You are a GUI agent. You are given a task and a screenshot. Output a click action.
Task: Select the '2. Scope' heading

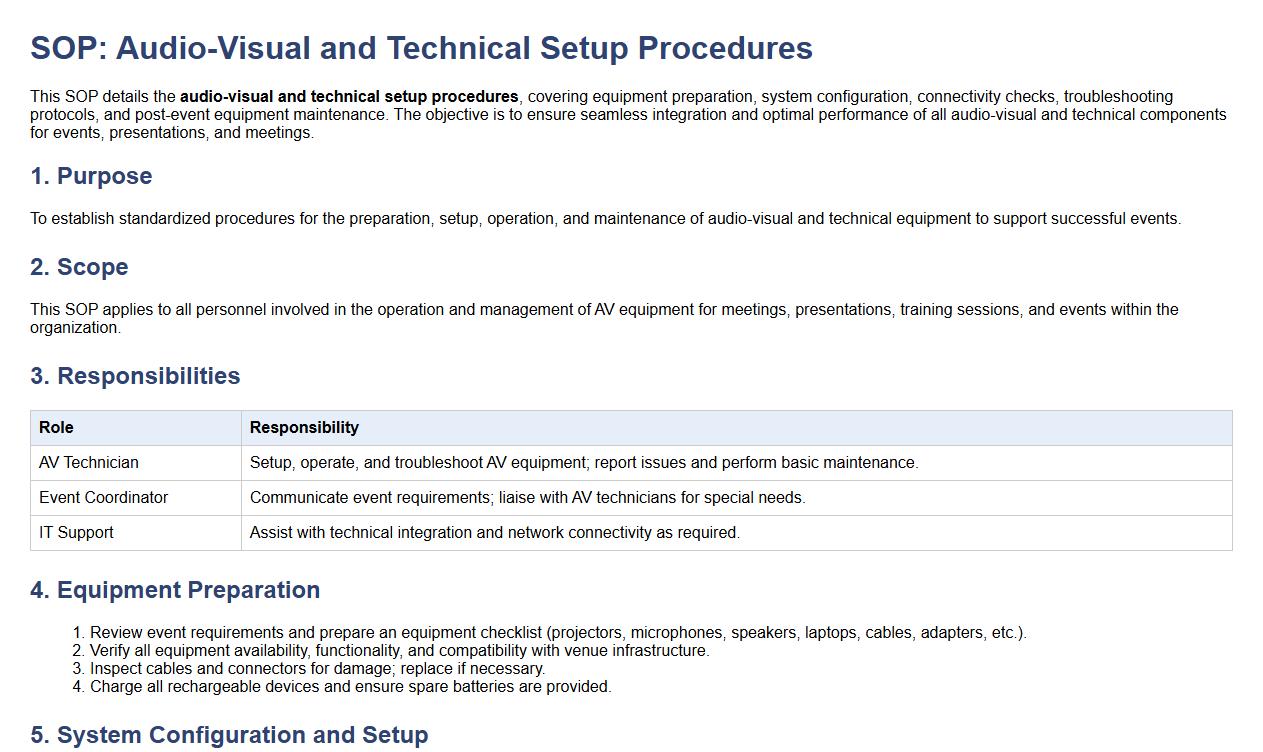(79, 267)
